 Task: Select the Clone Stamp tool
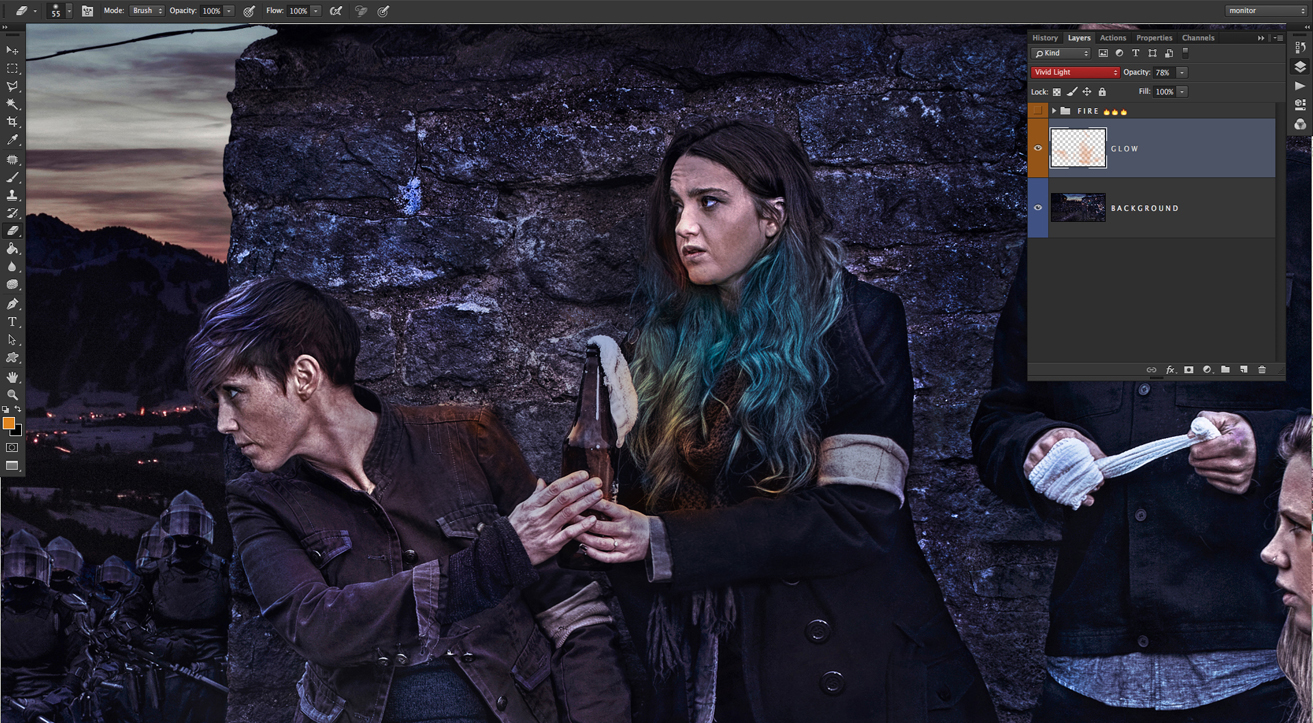point(13,195)
